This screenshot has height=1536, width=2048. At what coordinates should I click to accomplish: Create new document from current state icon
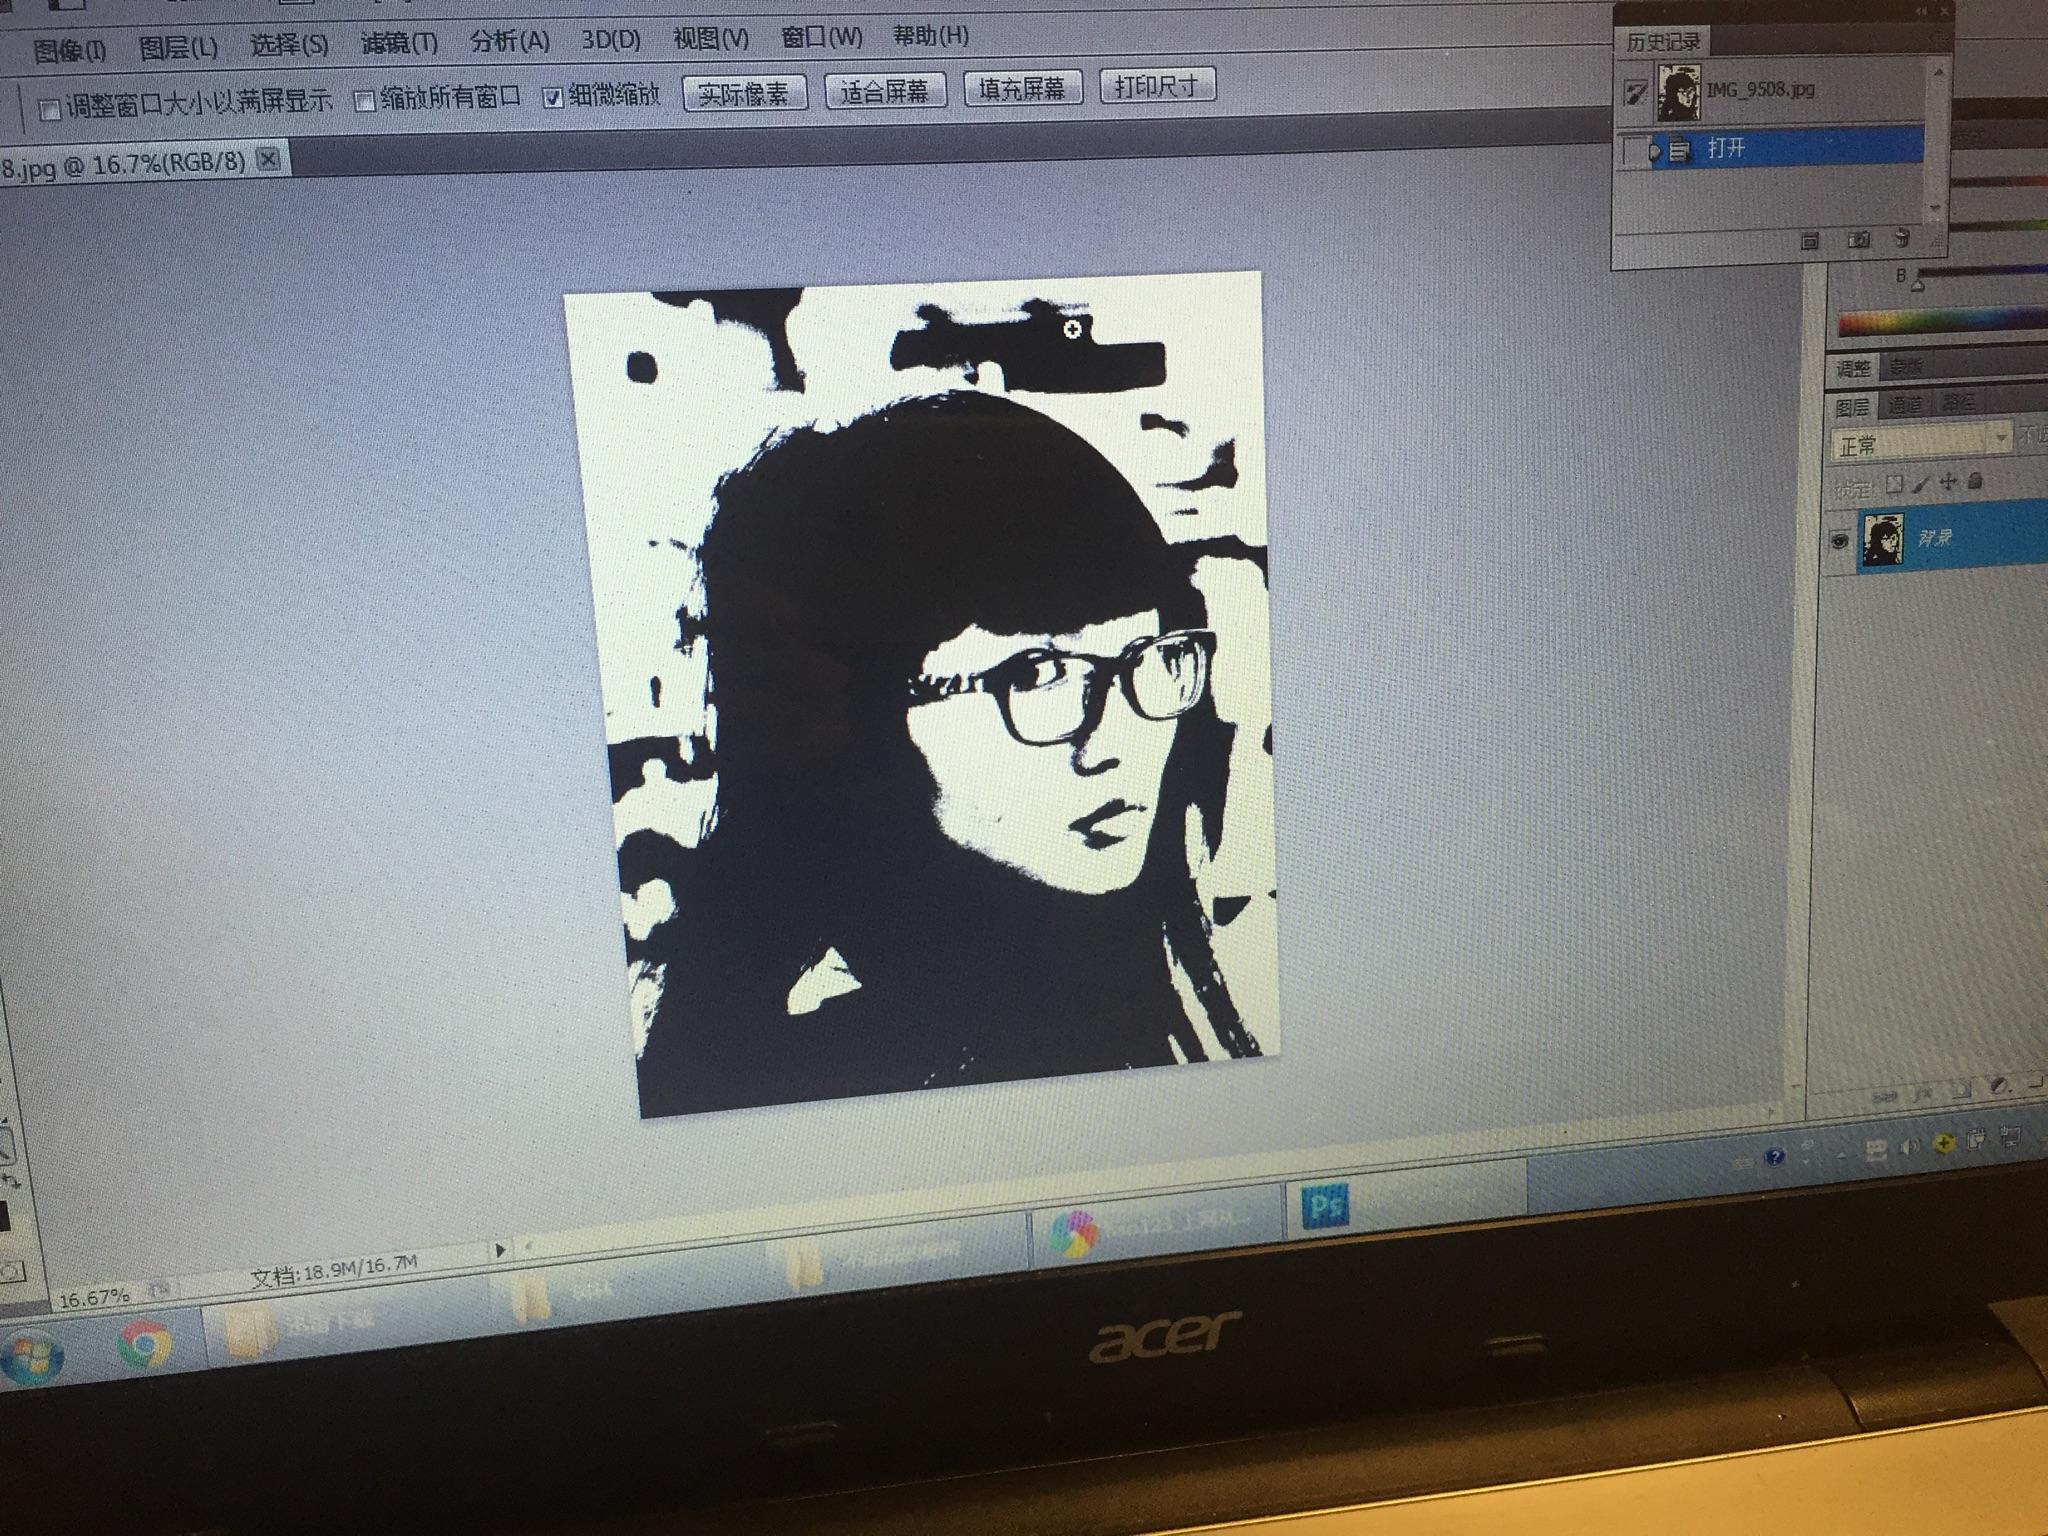pos(1810,241)
